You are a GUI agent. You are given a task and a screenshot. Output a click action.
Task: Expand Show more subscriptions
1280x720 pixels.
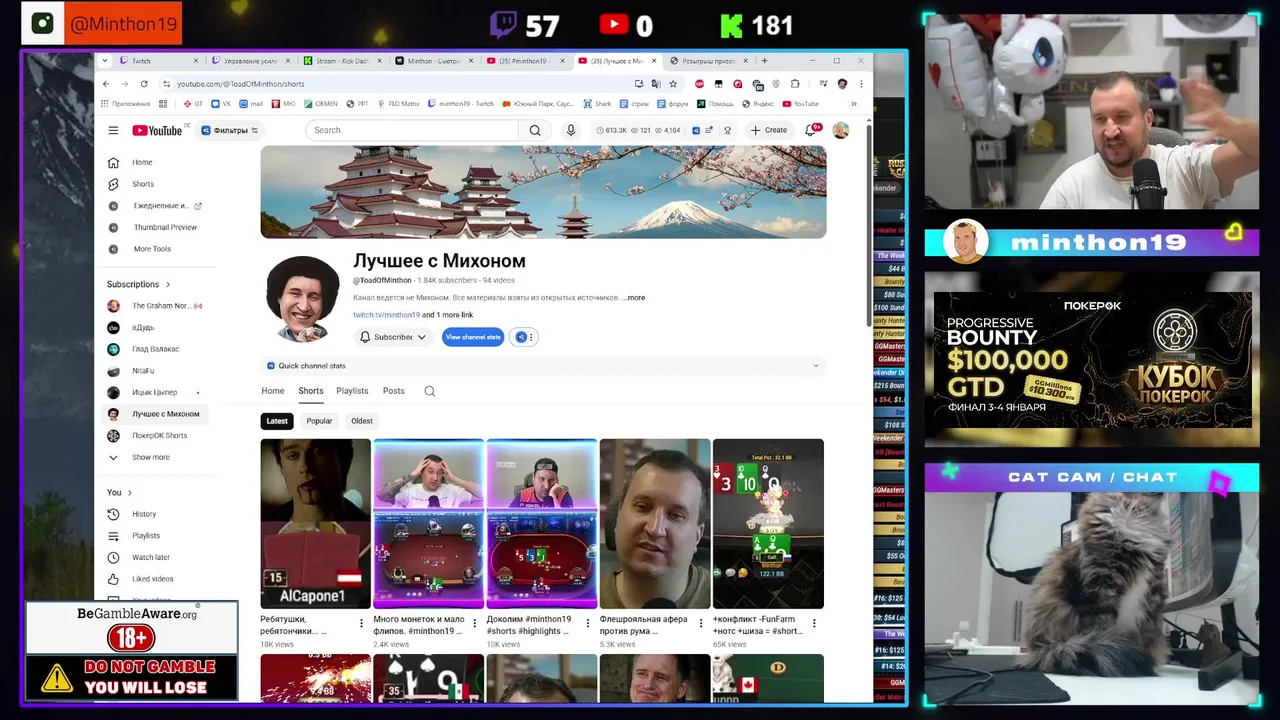click(x=150, y=457)
